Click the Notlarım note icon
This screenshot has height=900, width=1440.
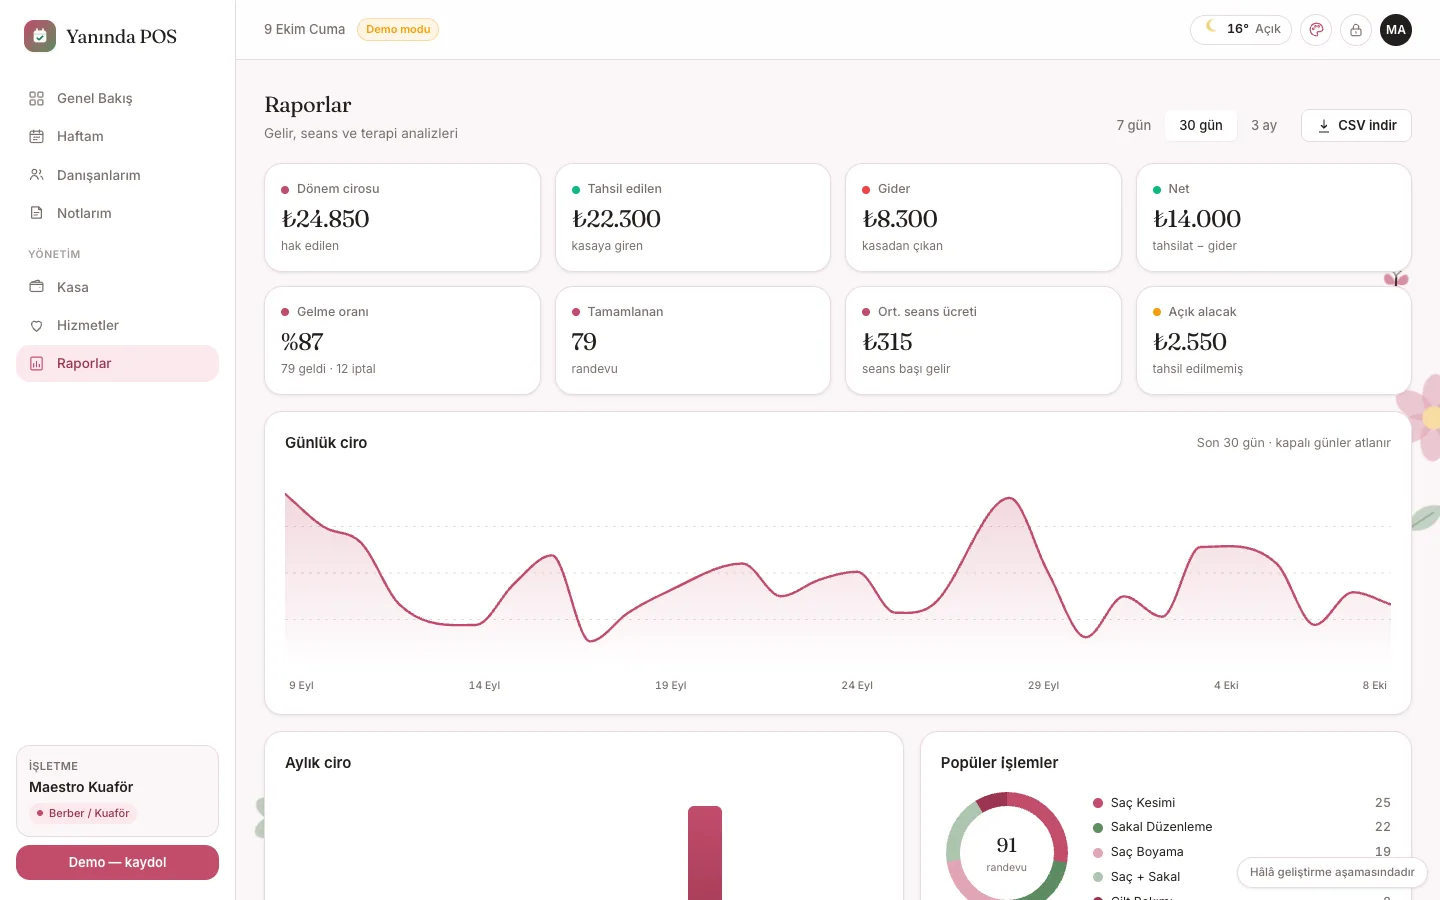click(37, 213)
